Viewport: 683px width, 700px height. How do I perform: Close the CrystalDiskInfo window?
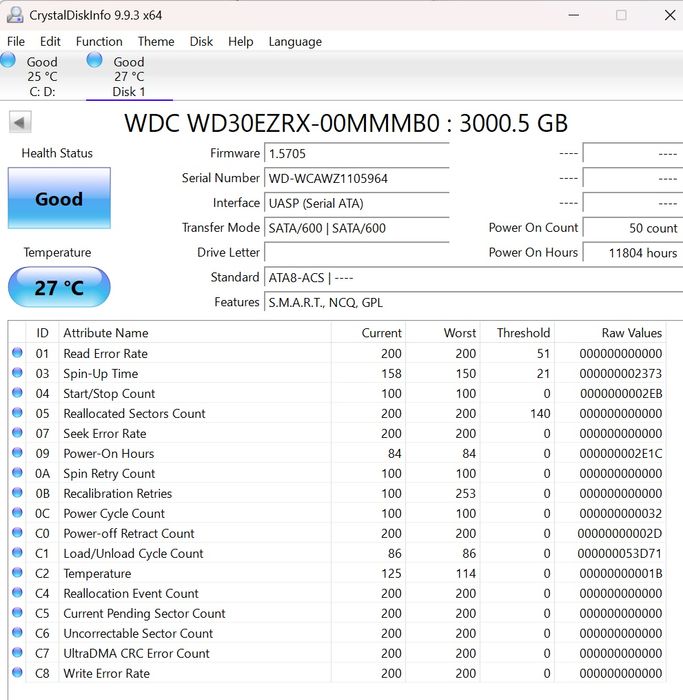click(670, 15)
